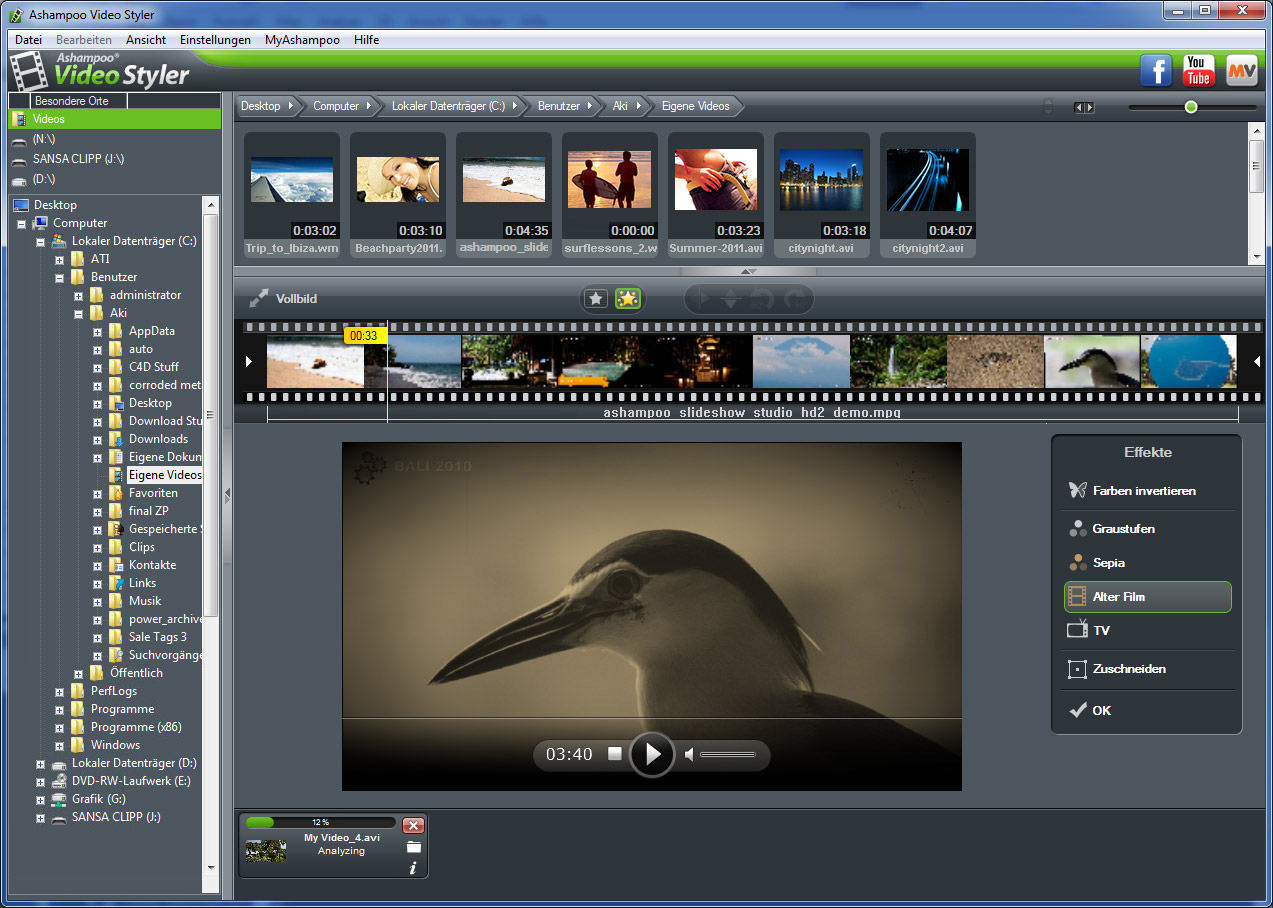Open the Hilfe menu
This screenshot has height=908, width=1273.
tap(366, 40)
